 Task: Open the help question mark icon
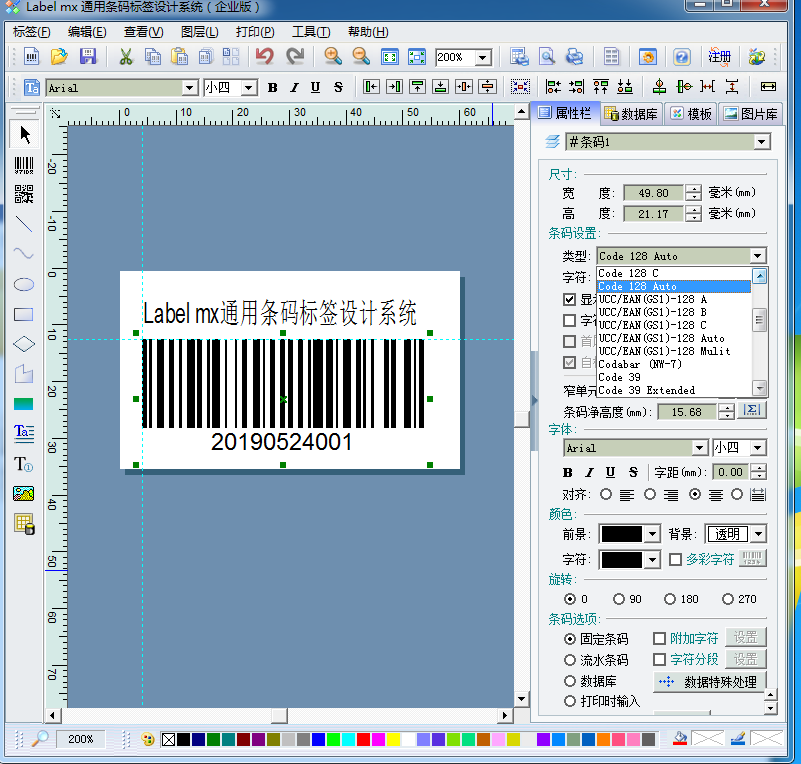pos(681,57)
